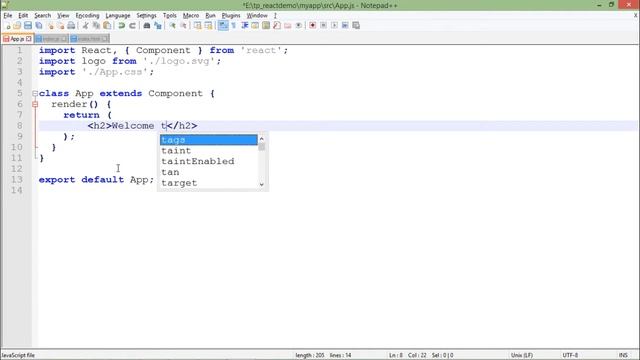Open the Encoding menu
This screenshot has width=640, height=360.
87,16
